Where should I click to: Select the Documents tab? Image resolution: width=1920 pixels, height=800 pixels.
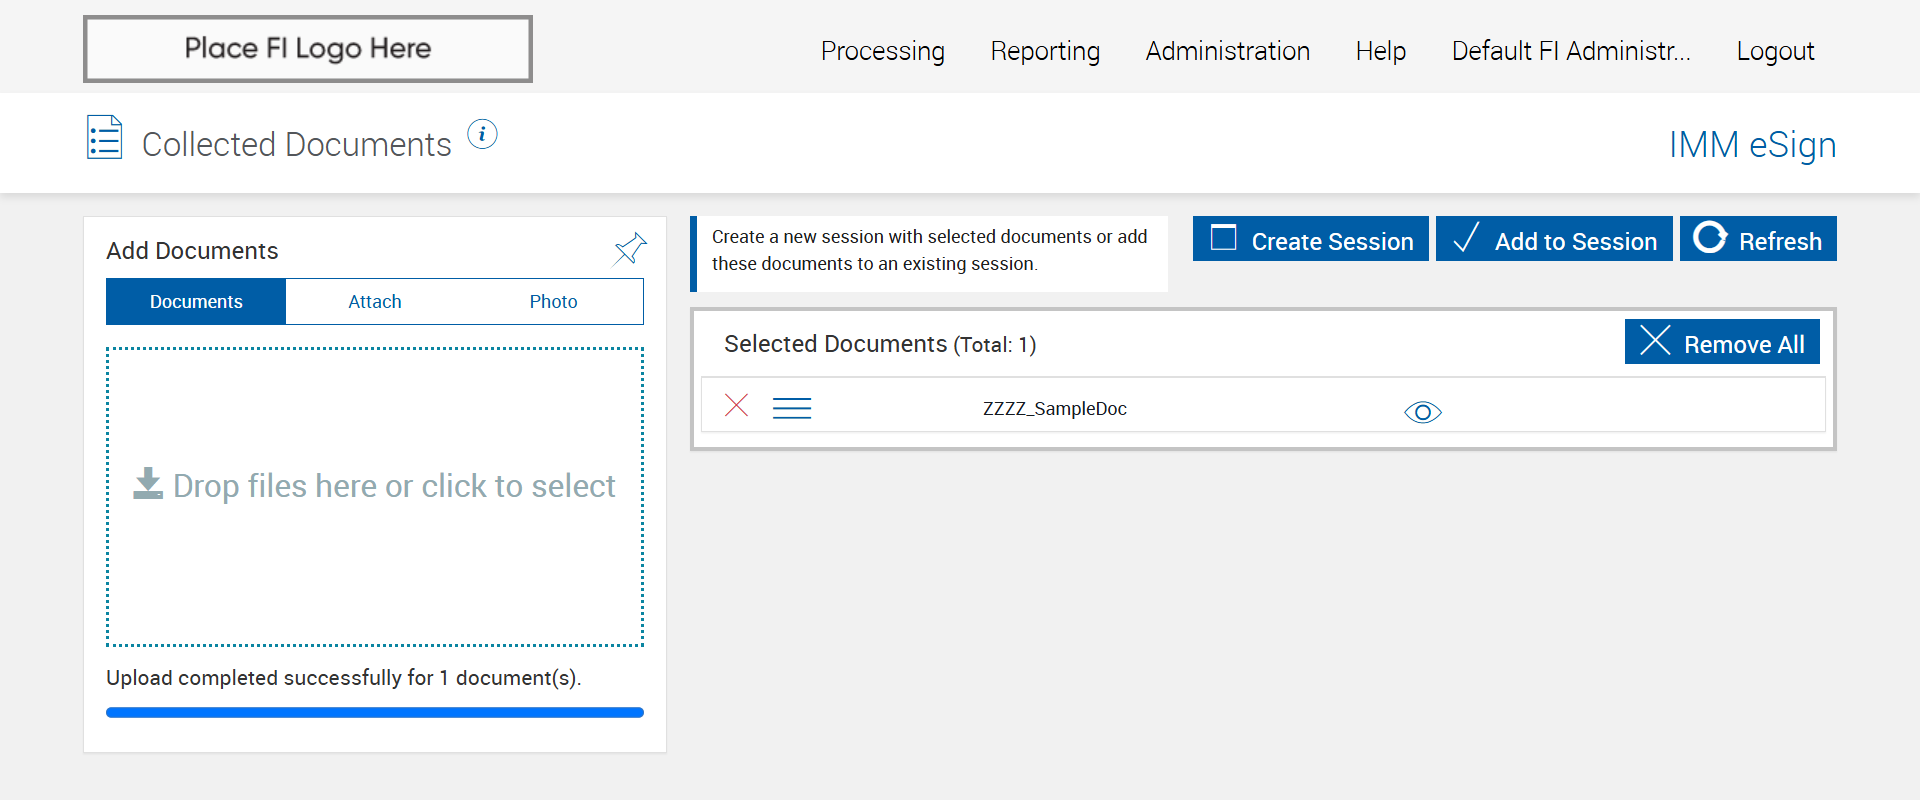(x=196, y=302)
